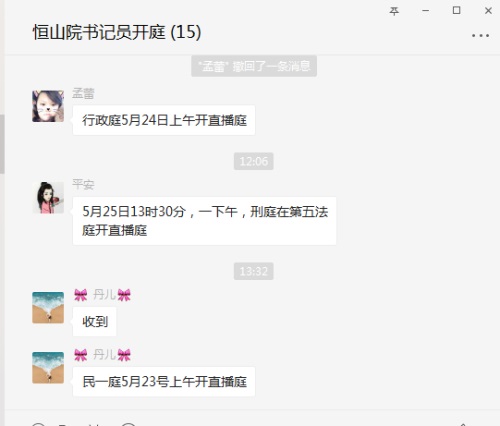Click 平安's cartoon girl avatar
The image size is (500, 426).
click(x=48, y=198)
